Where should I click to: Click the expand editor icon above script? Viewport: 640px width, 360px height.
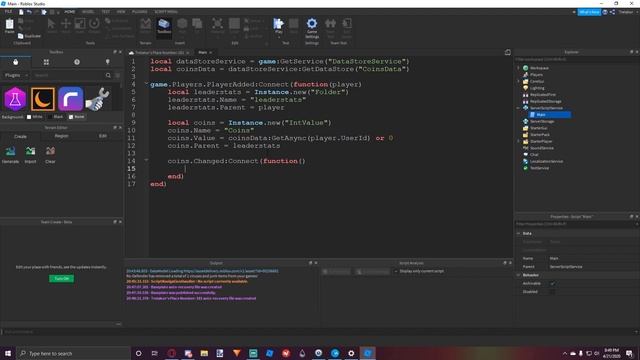point(508,52)
